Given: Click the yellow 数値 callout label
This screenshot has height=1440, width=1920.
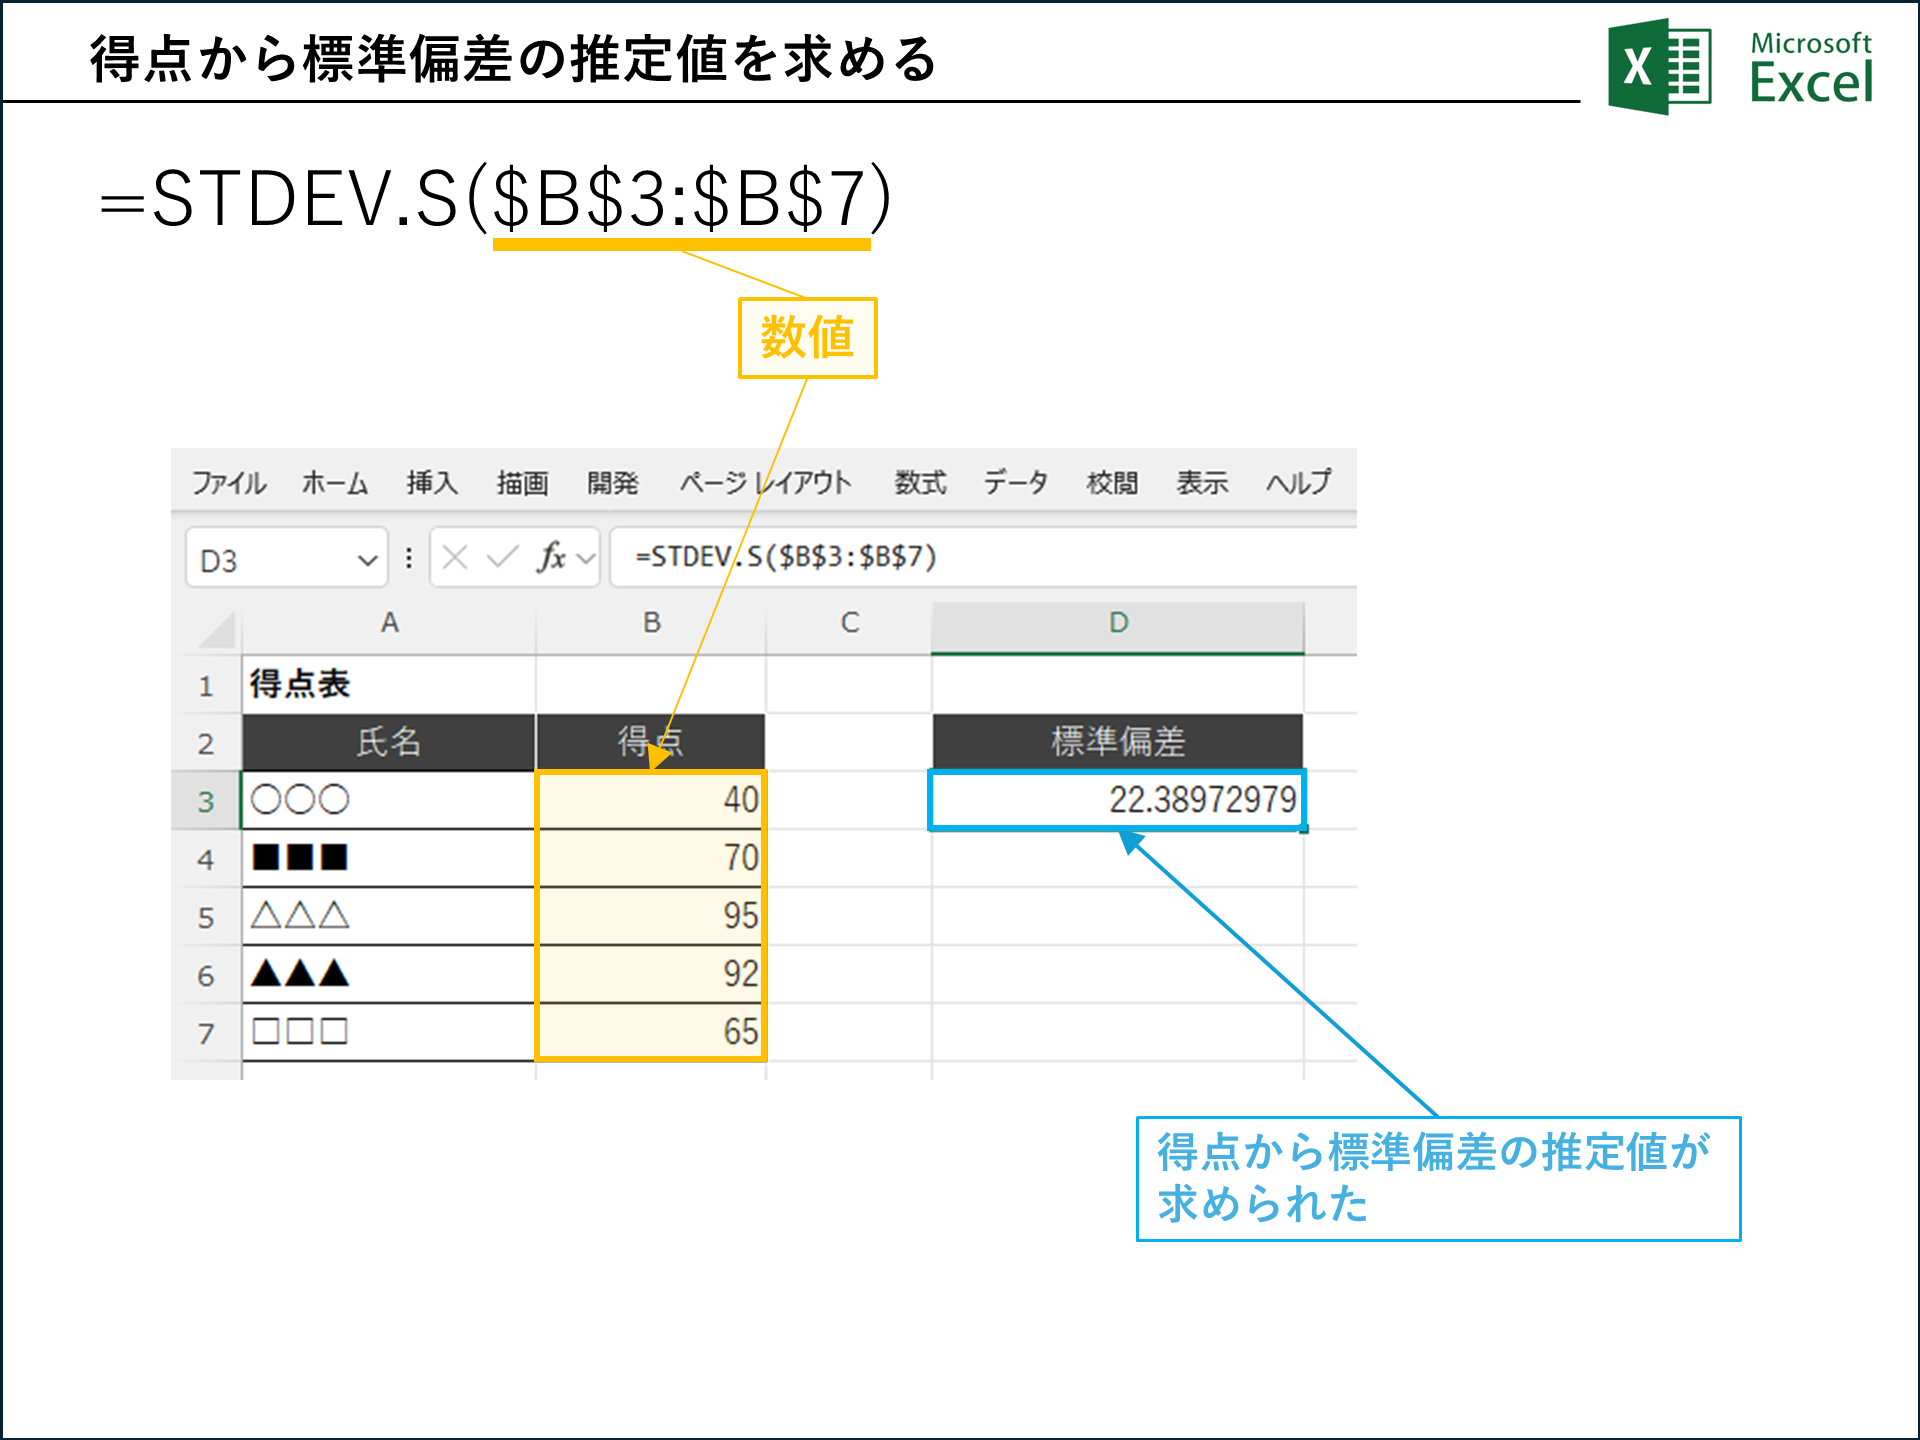Looking at the screenshot, I should point(806,338).
